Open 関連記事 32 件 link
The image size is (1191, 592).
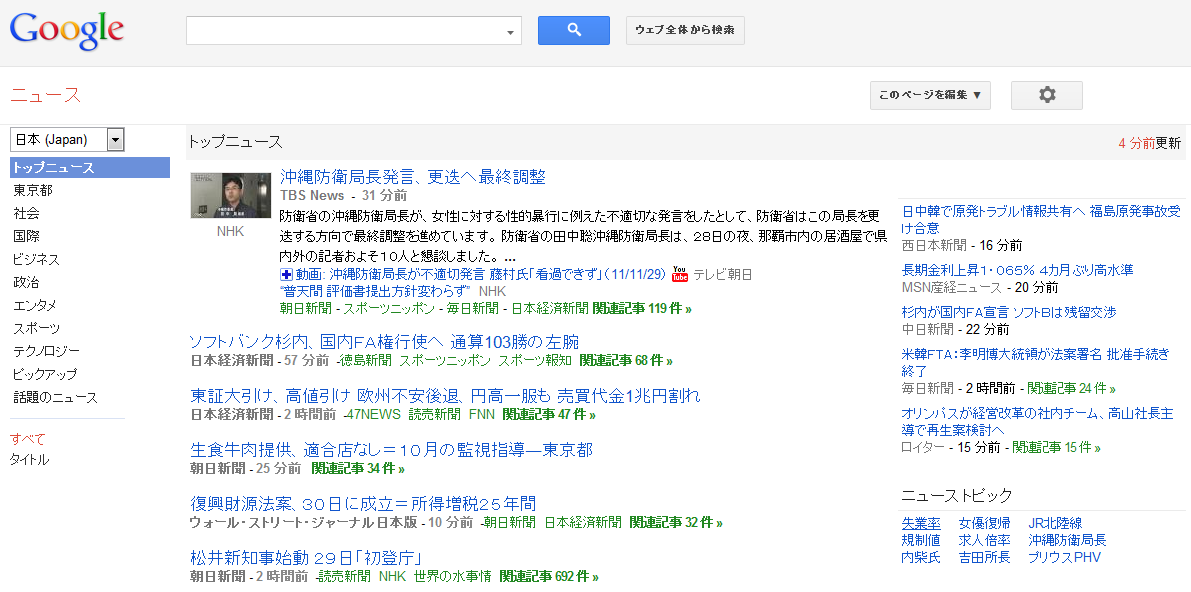[x=676, y=523]
